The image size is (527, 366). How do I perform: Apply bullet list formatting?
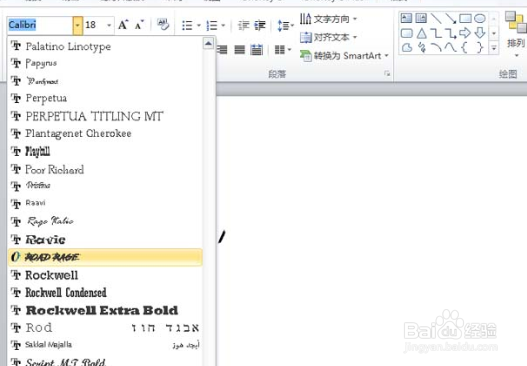187,25
